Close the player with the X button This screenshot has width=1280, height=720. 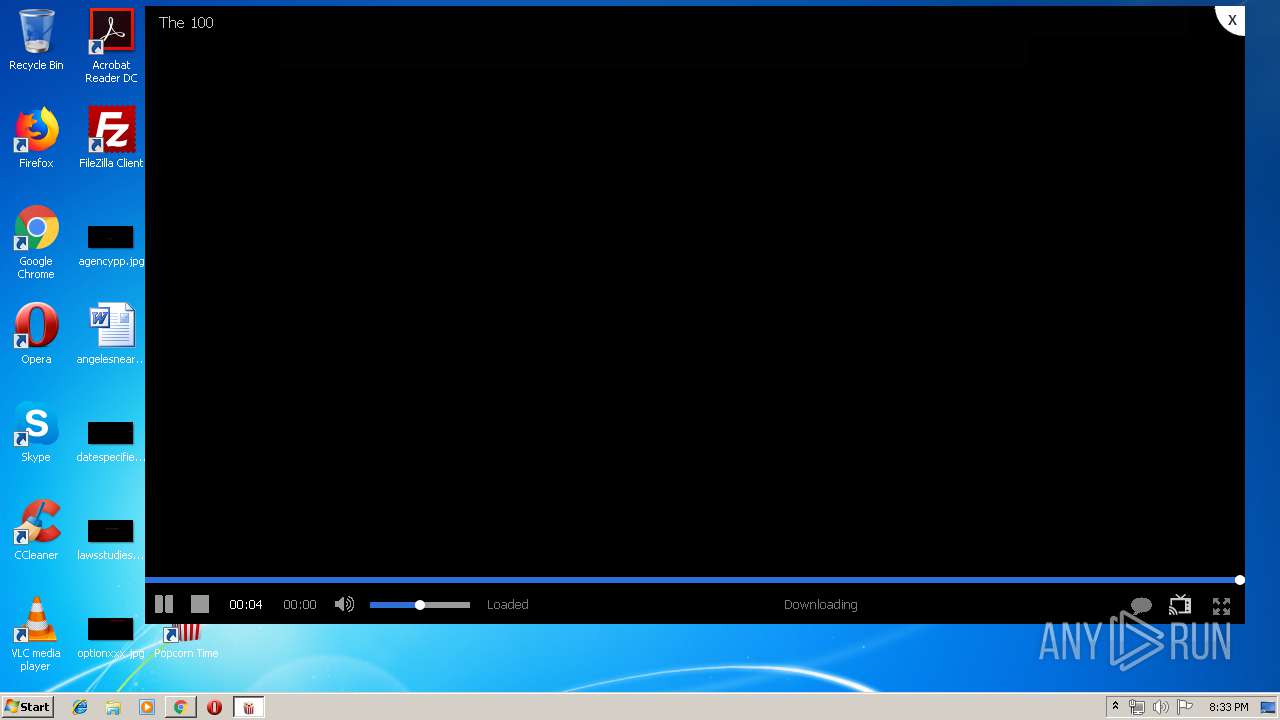[1231, 20]
